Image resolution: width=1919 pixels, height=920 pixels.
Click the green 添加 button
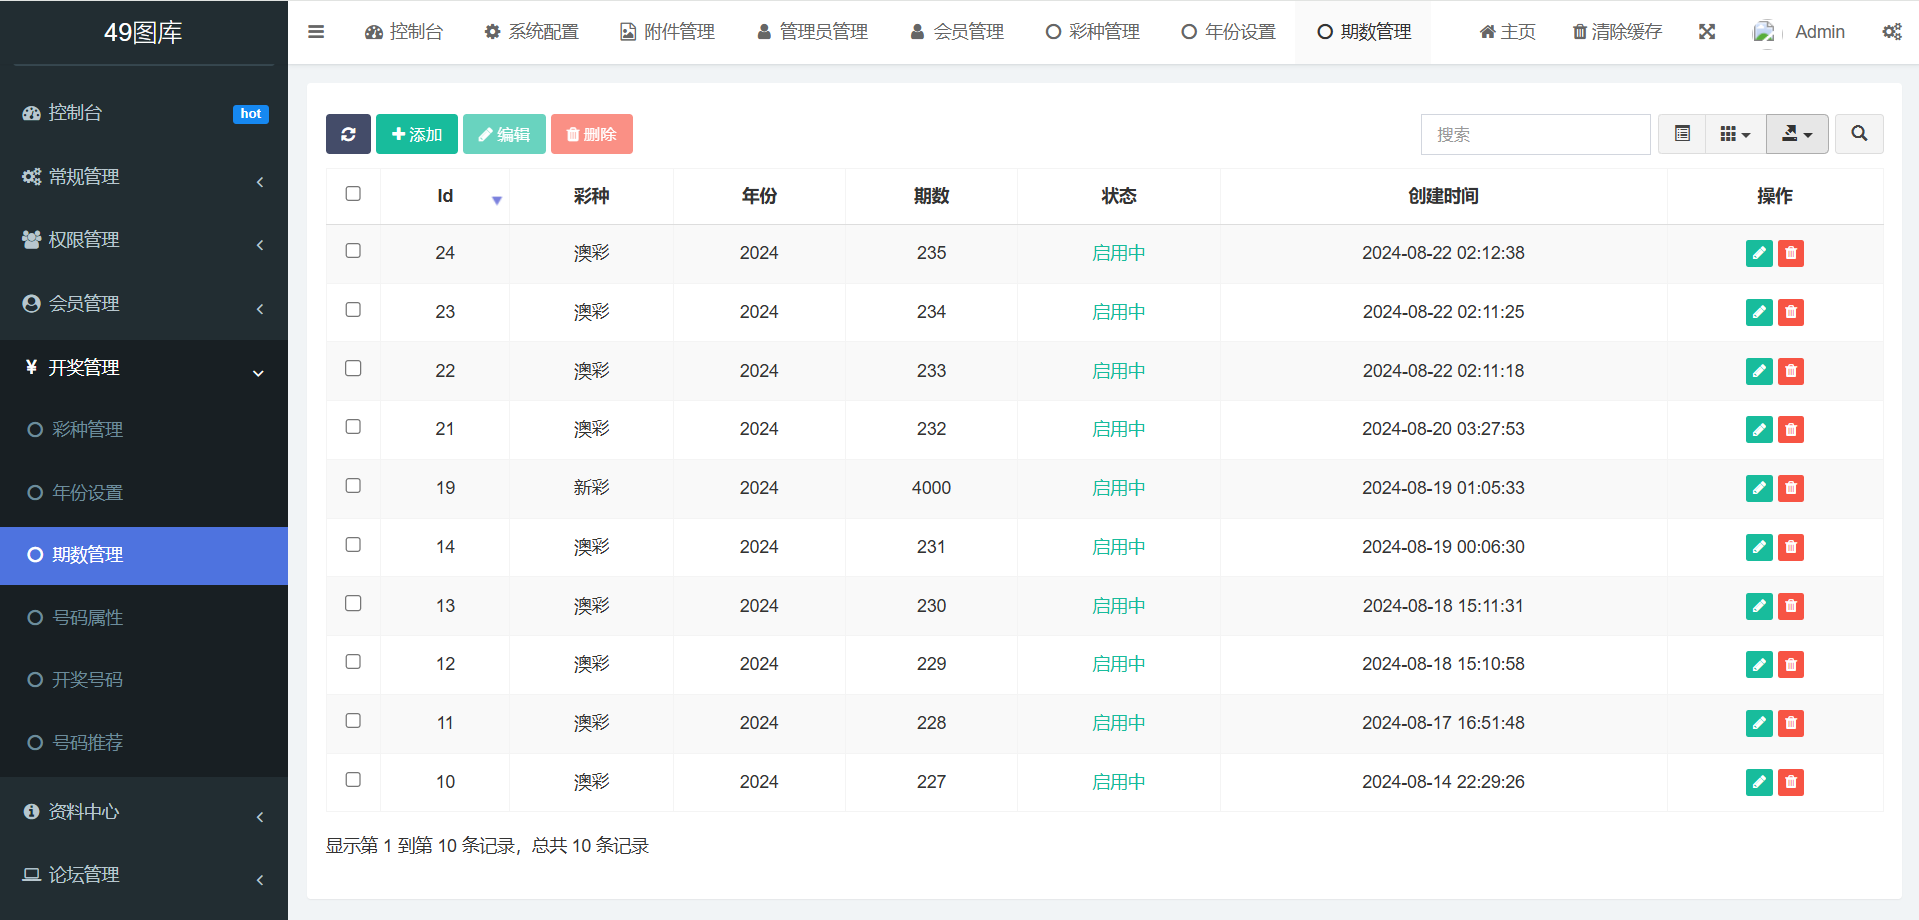417,134
